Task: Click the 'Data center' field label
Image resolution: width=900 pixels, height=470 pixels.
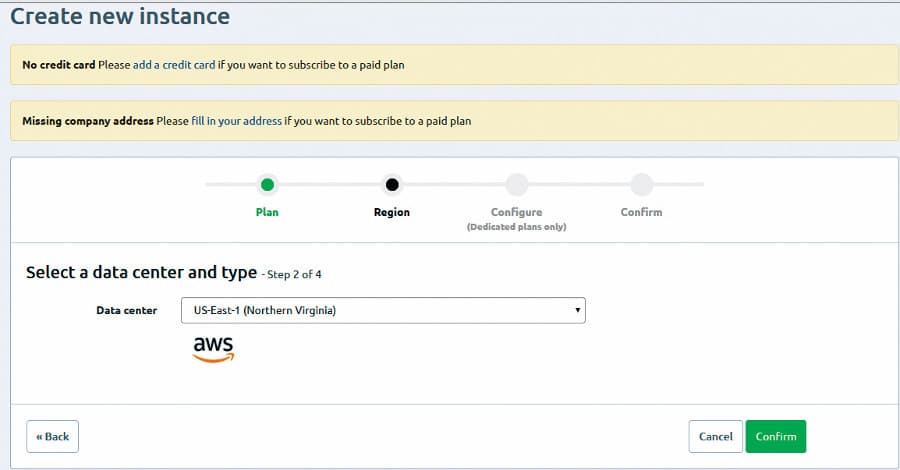Action: point(126,310)
